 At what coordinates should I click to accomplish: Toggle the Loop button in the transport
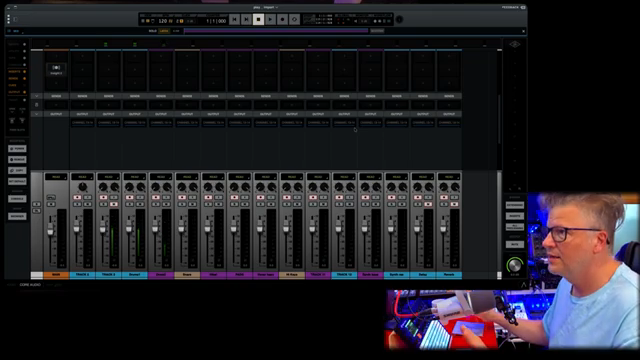point(294,19)
